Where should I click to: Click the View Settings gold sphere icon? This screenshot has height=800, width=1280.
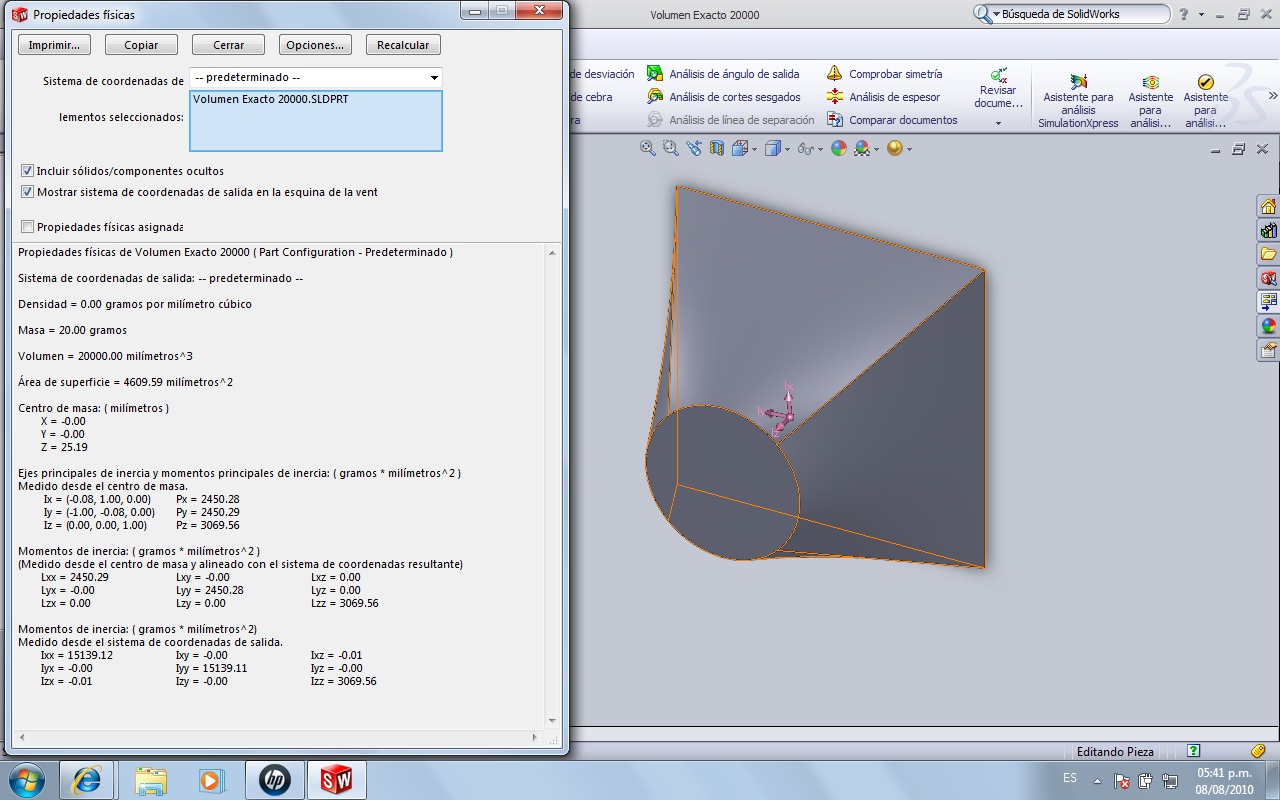point(894,148)
